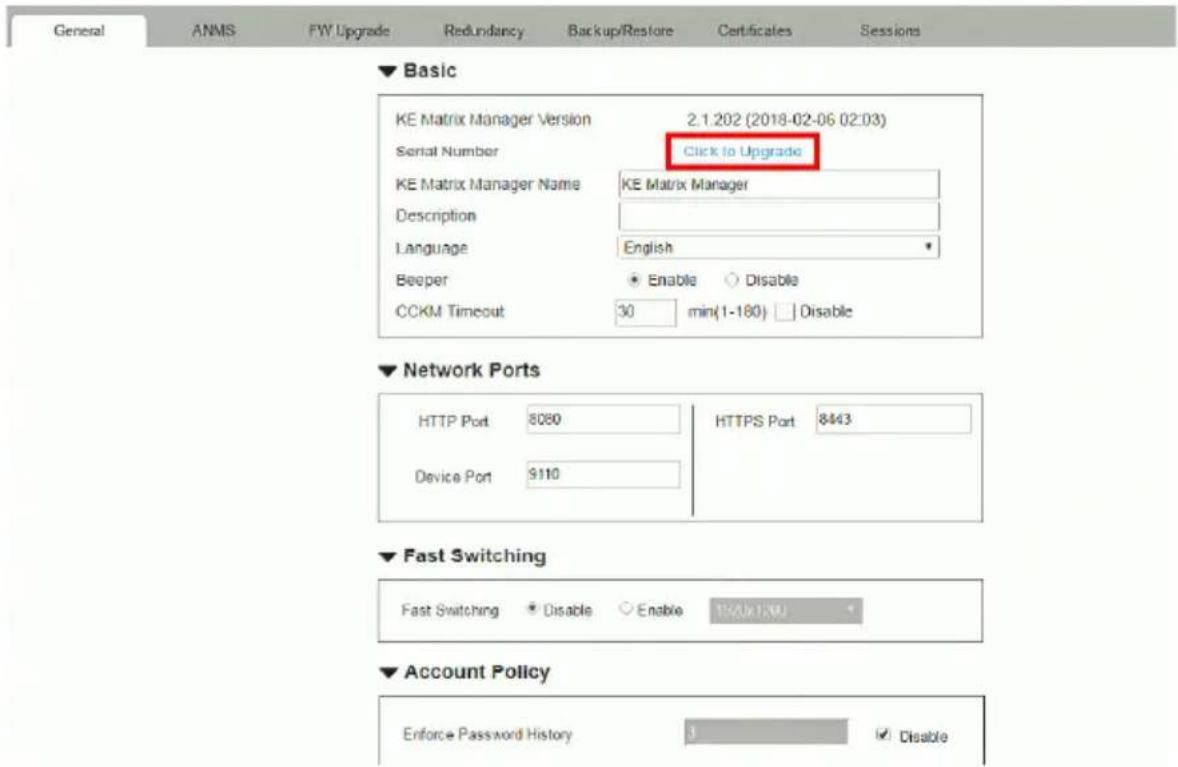The height and width of the screenshot is (767, 1178).
Task: Click the HTTP Port field
Action: 603,420
